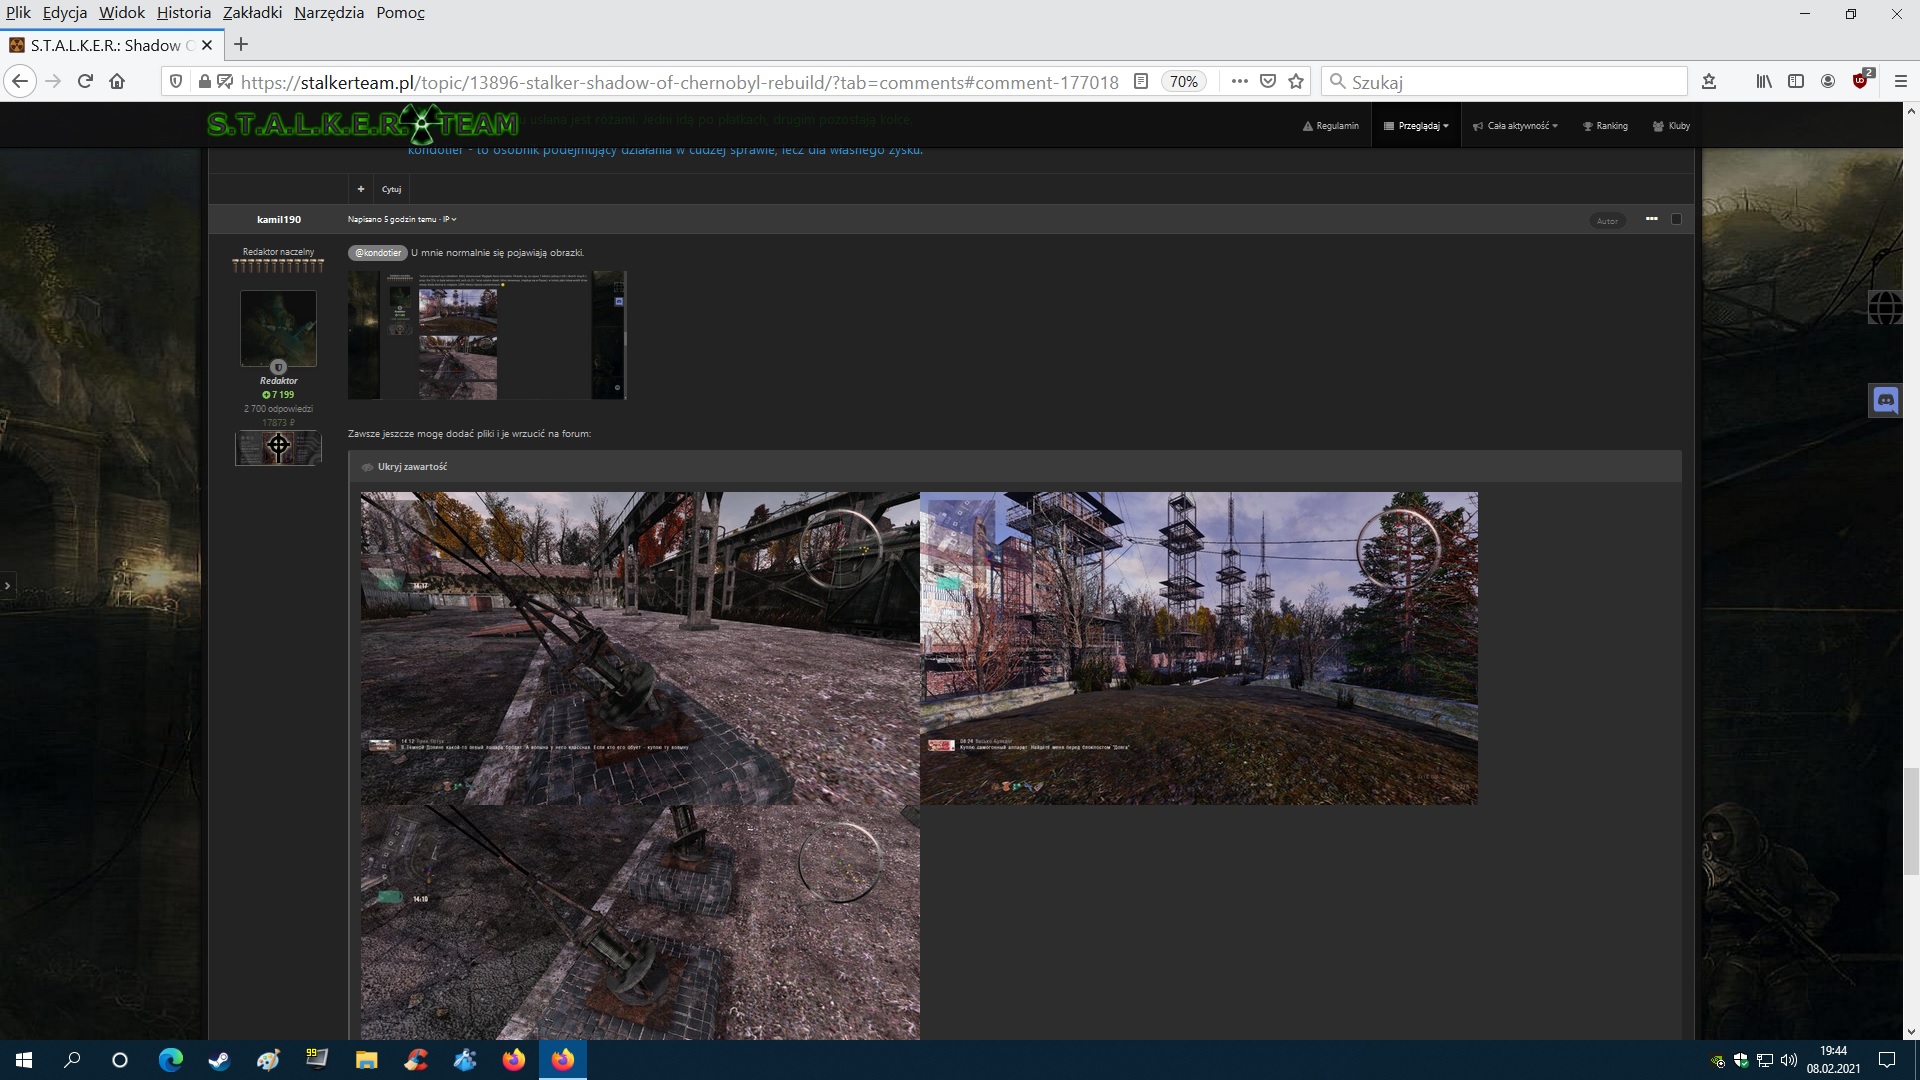Image resolution: width=1920 pixels, height=1080 pixels.
Task: Open the Discord widget on right edge
Action: point(1885,401)
